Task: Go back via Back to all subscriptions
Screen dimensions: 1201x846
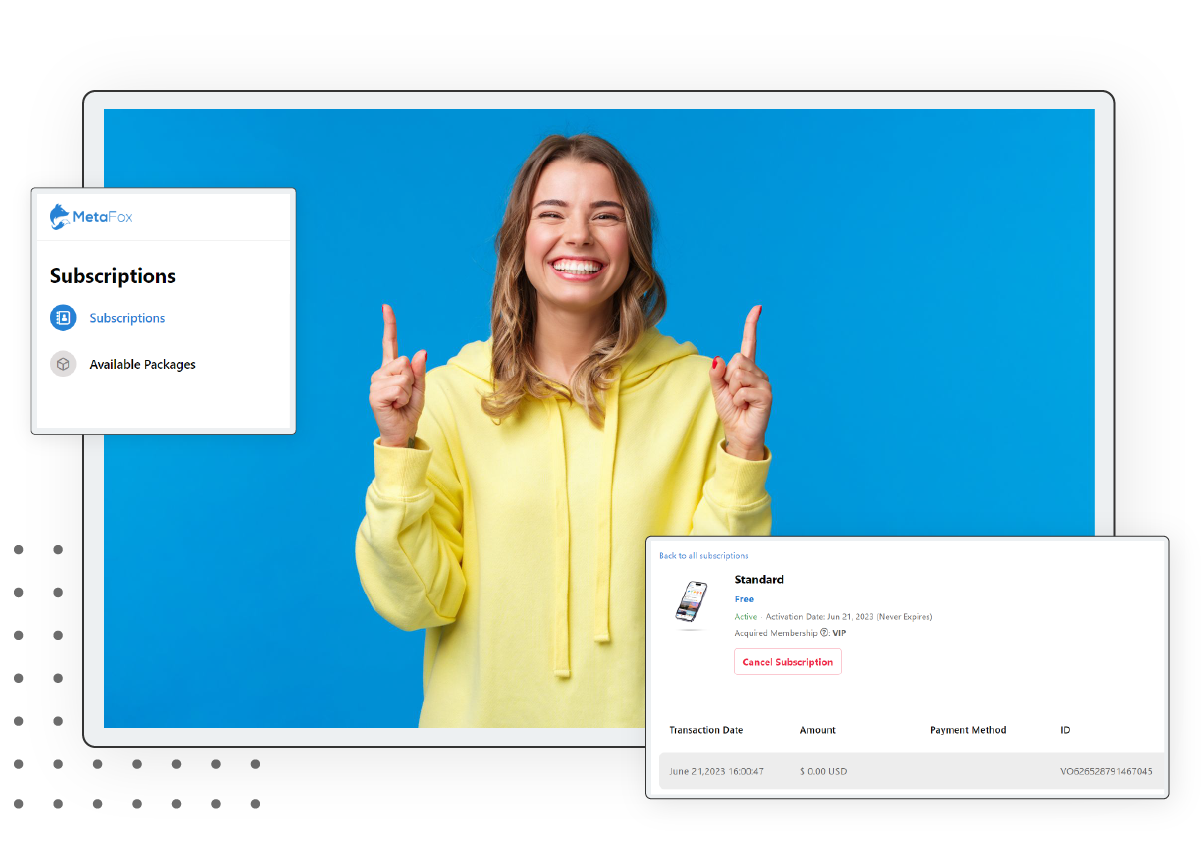Action: tap(703, 556)
